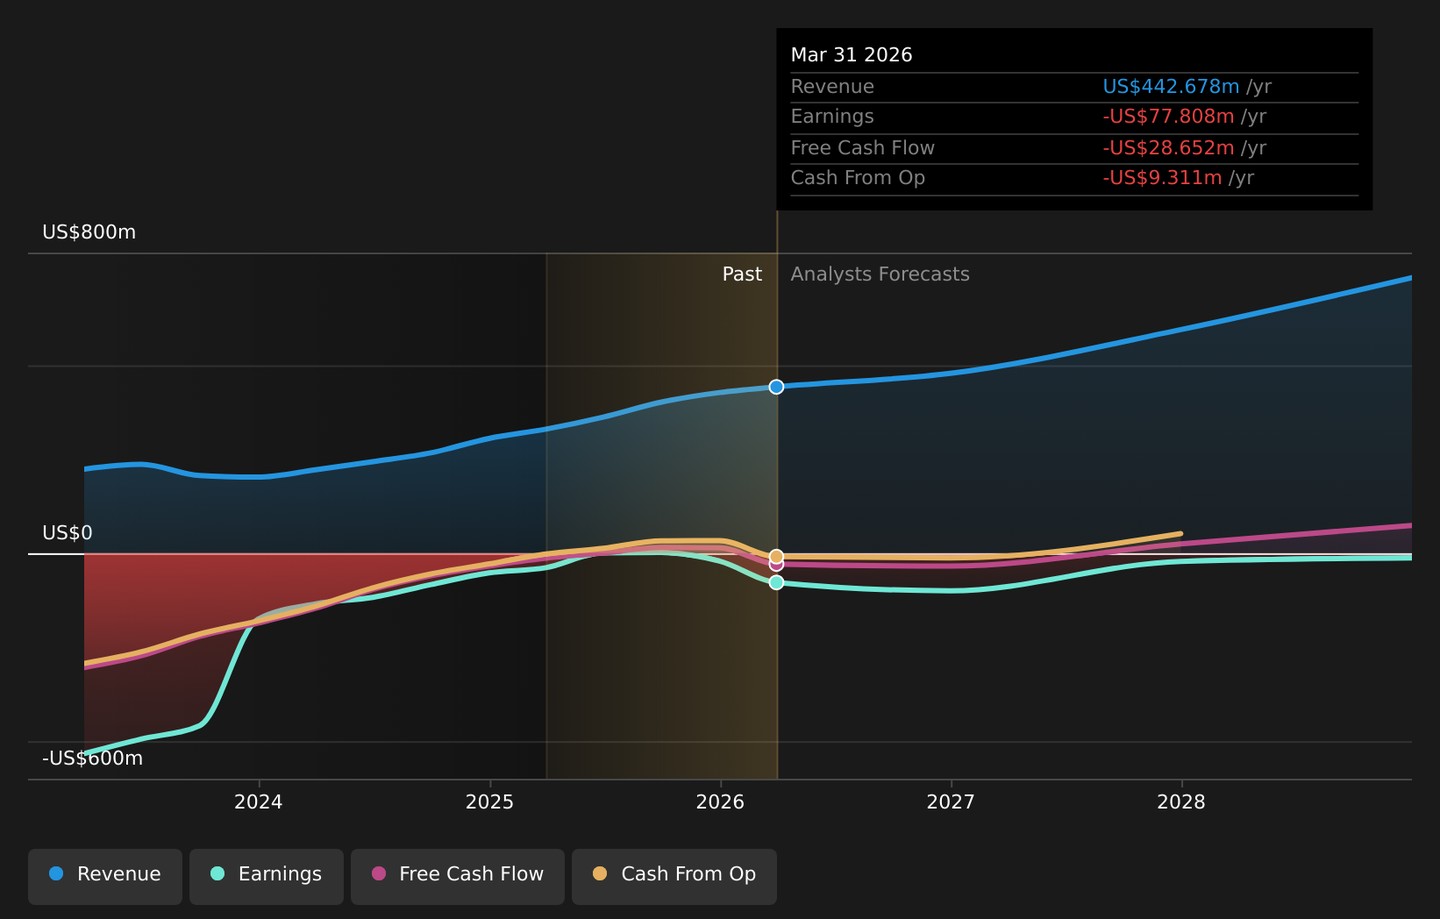Click the -US$600m y-axis label

tap(92, 758)
